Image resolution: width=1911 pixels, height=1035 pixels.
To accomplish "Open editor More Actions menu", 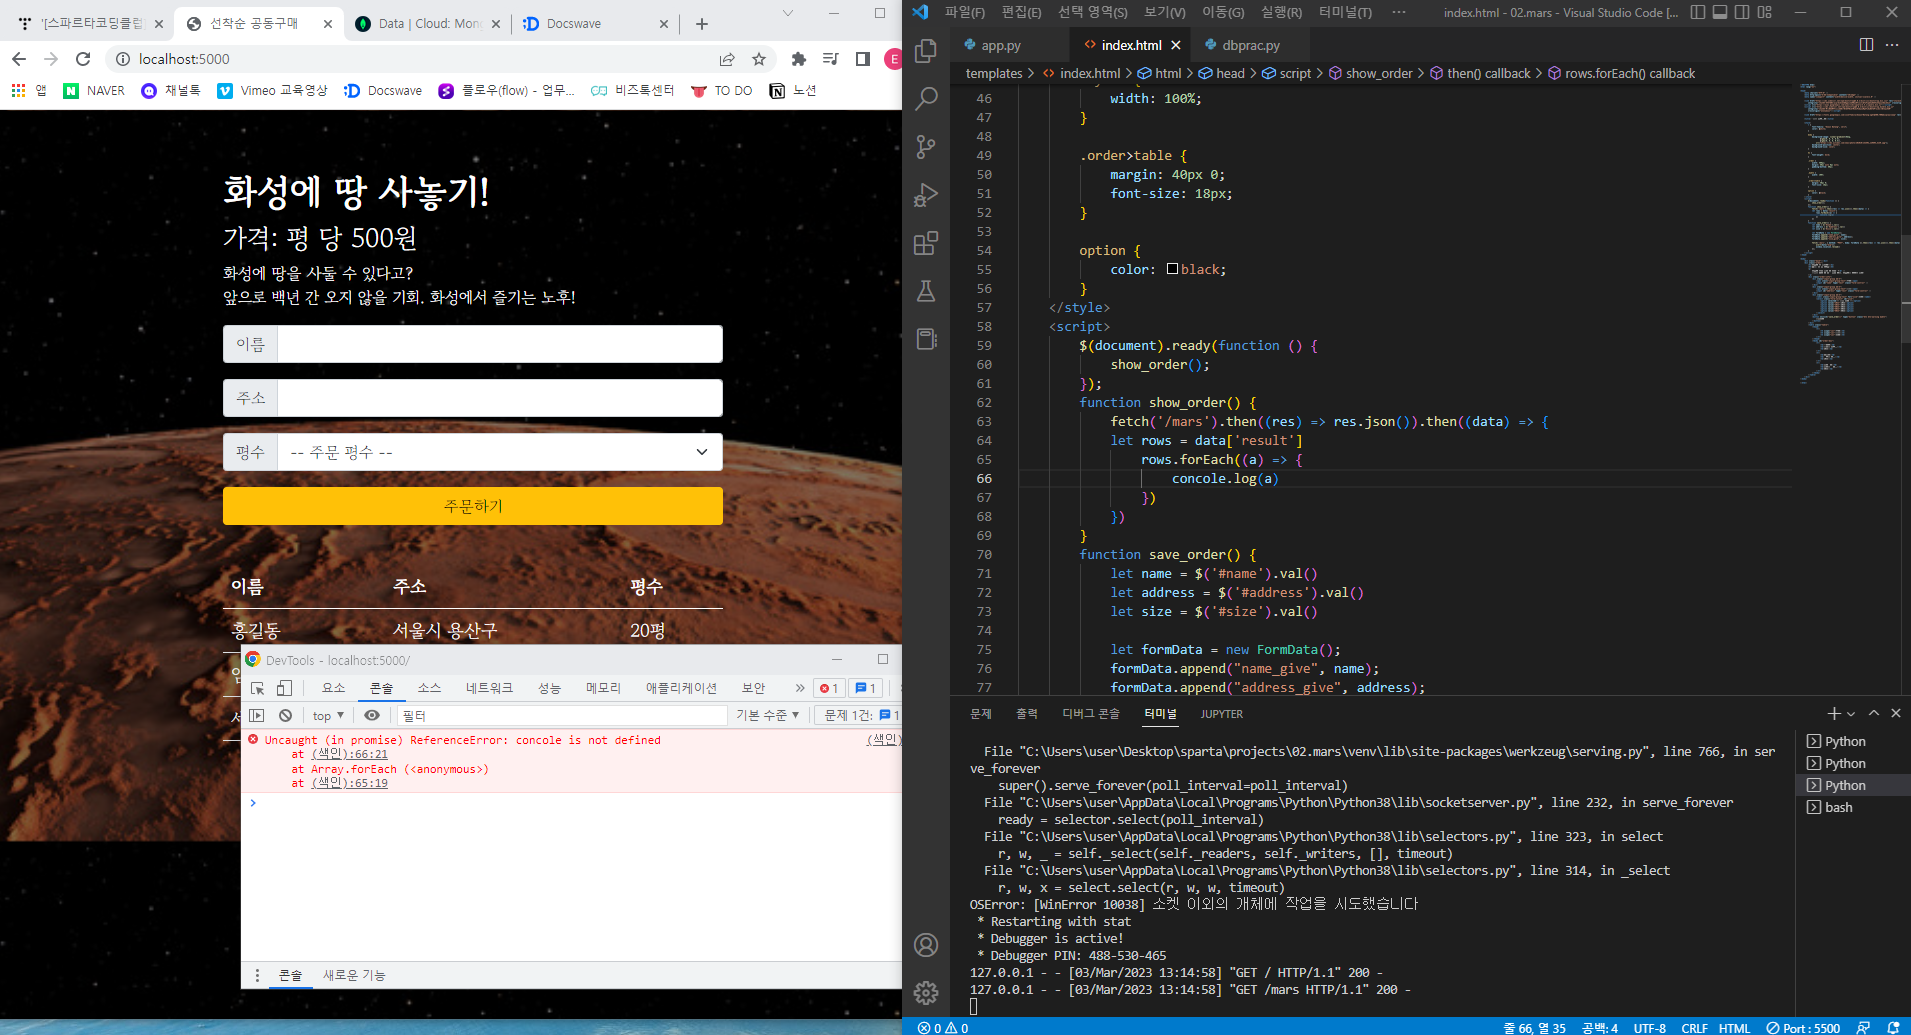I will [1891, 45].
